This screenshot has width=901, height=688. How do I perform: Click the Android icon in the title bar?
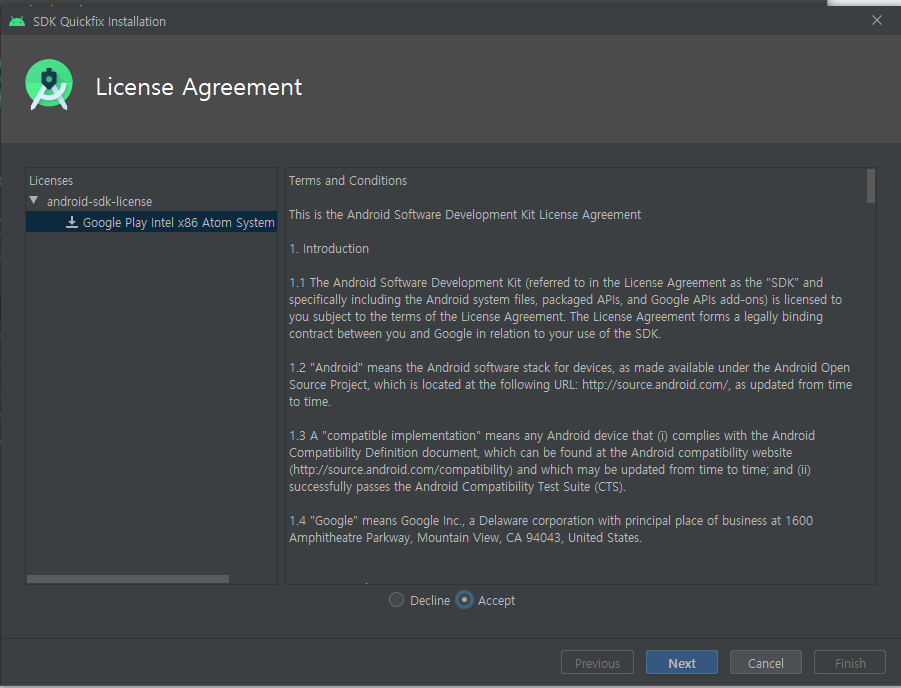(17, 21)
